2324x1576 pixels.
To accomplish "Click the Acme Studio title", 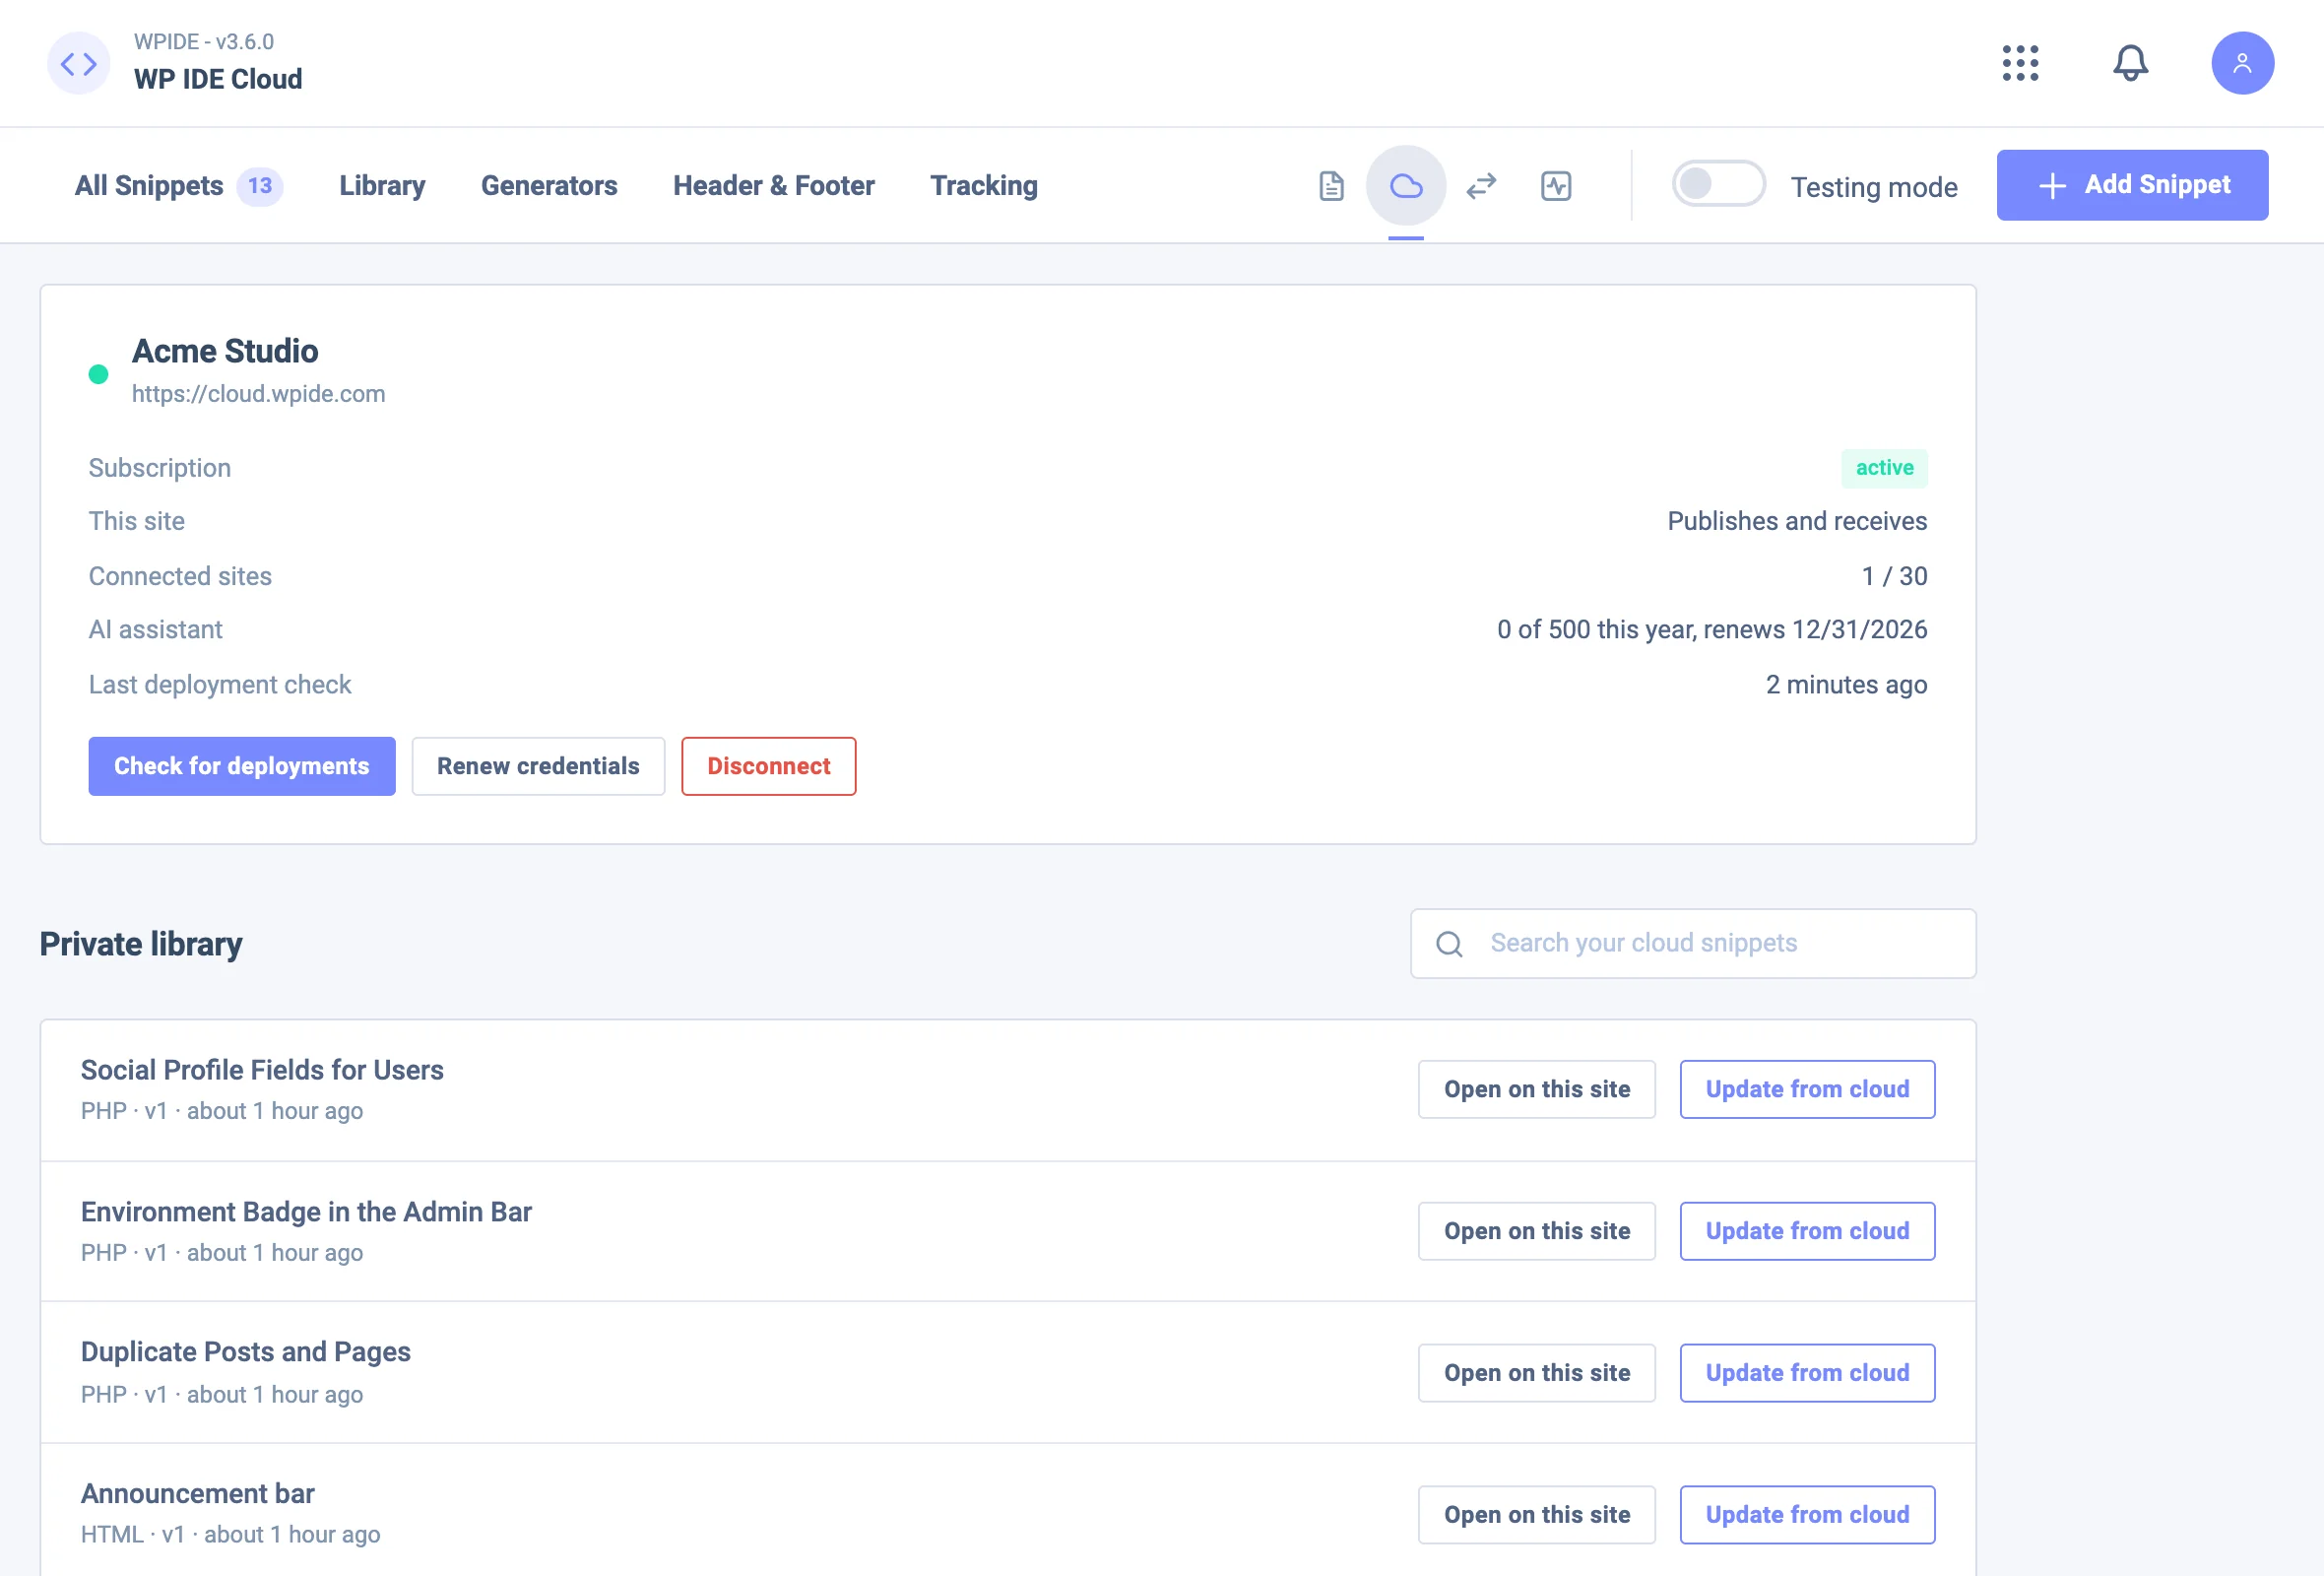I will [x=225, y=351].
